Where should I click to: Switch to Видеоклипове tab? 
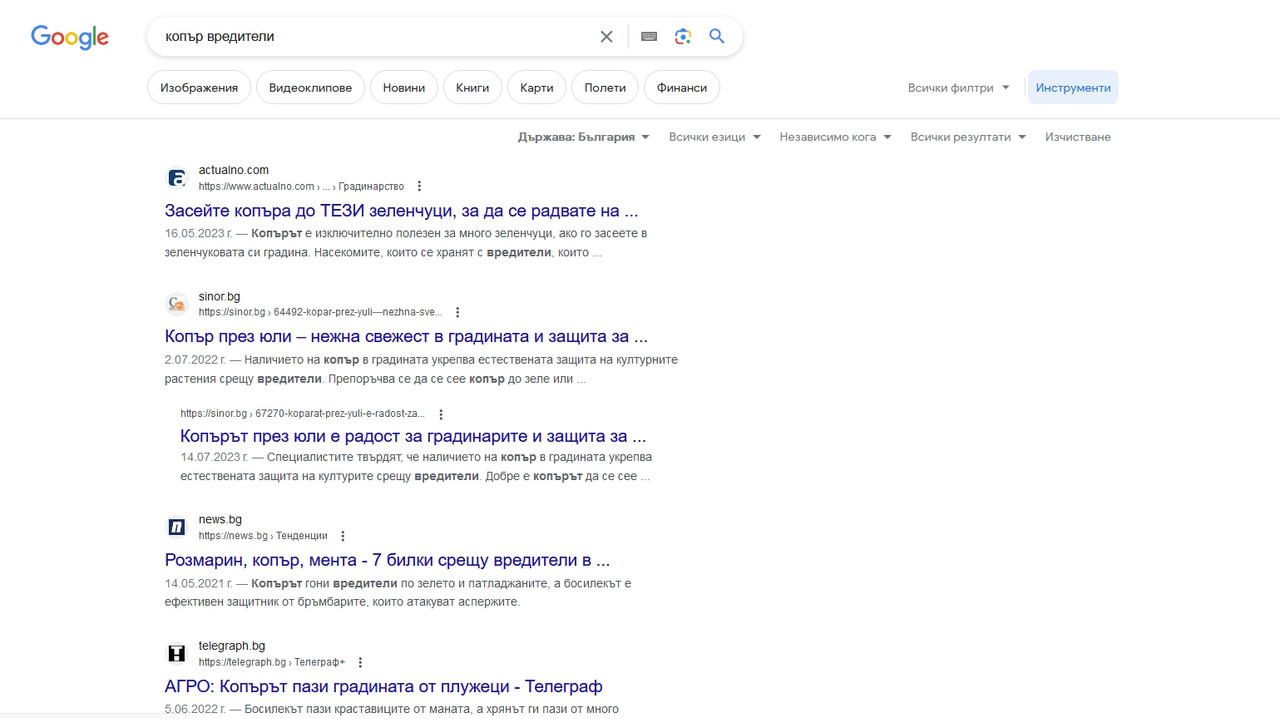pos(310,88)
